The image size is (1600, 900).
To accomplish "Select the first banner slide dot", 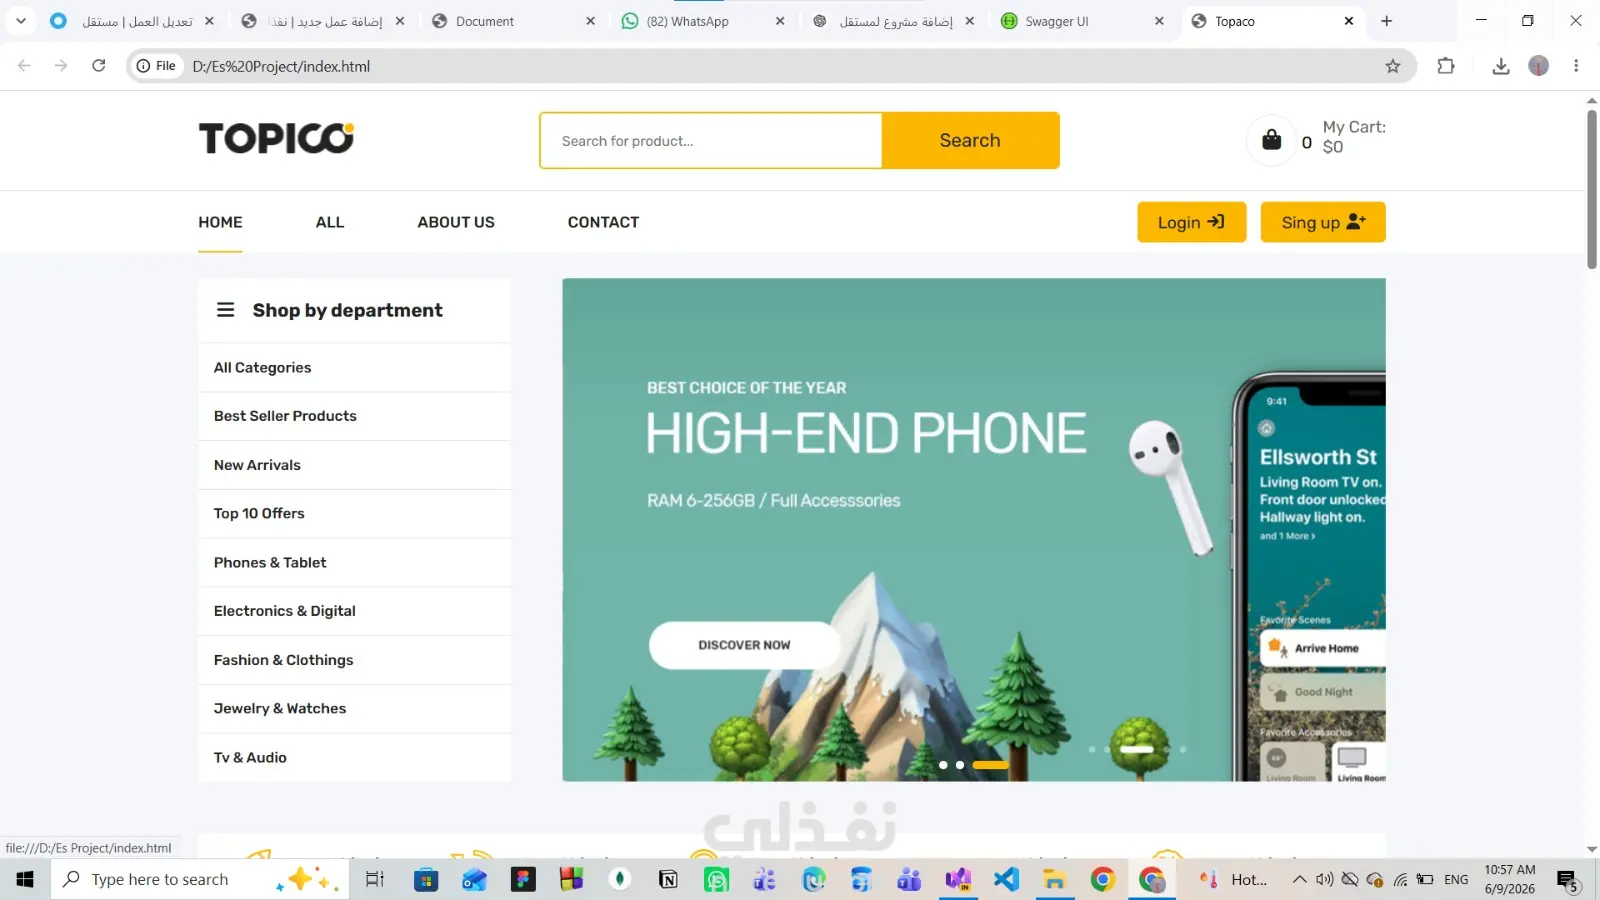I will click(943, 765).
